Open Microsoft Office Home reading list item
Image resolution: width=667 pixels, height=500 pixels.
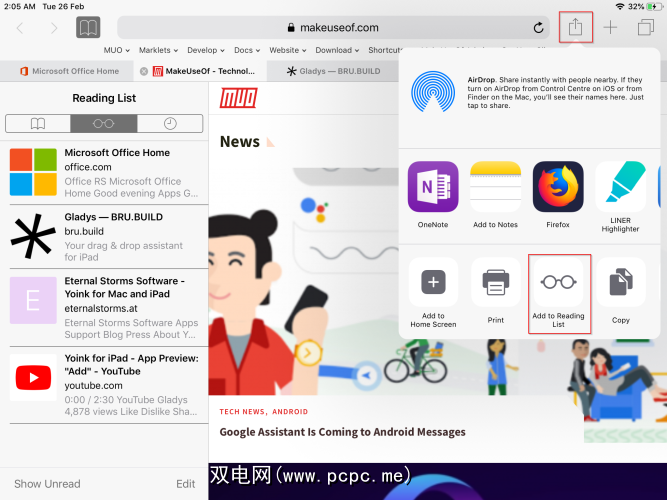[104, 172]
